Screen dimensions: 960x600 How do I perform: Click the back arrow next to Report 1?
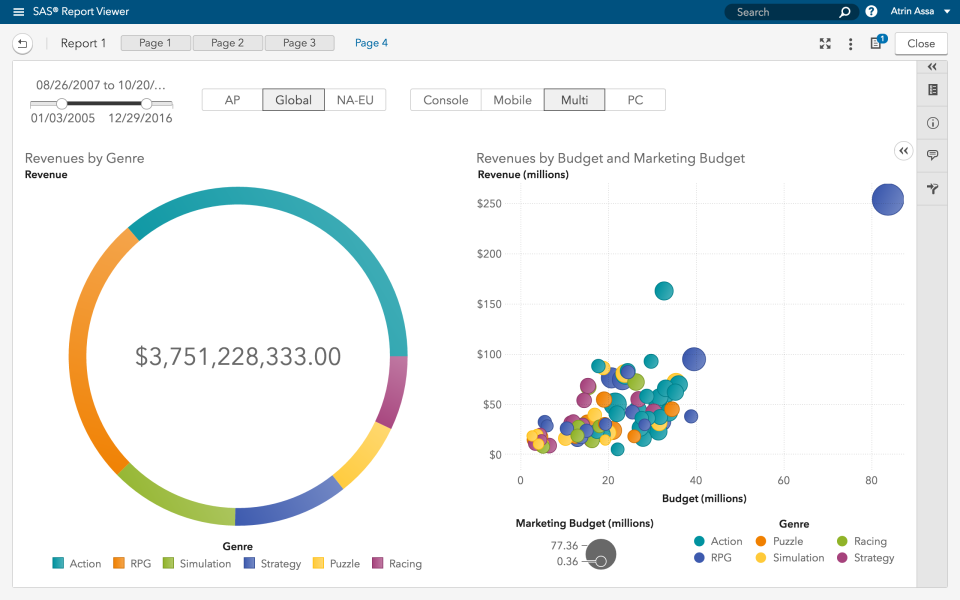(x=21, y=43)
